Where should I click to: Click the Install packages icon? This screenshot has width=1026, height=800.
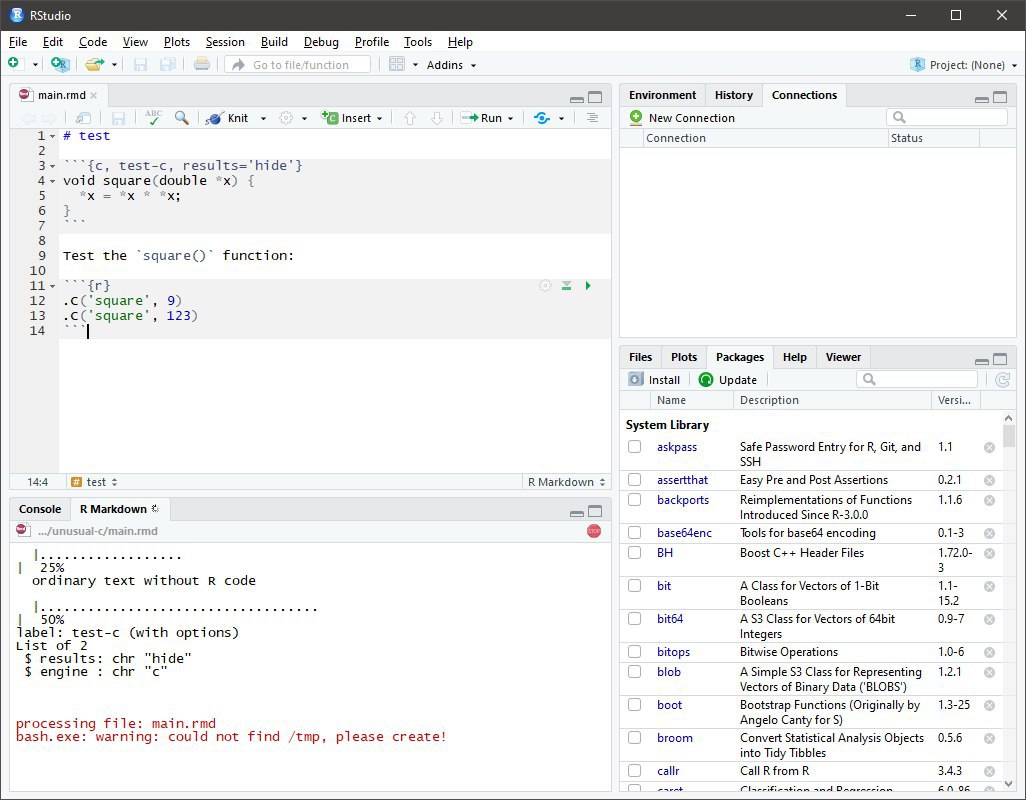[636, 379]
